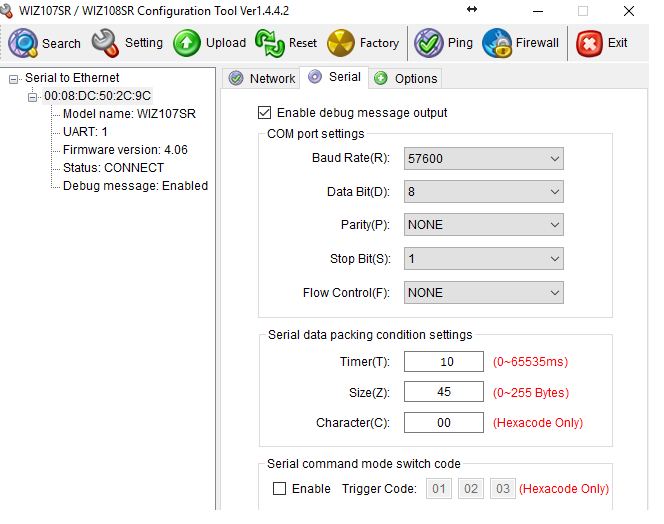Click the Ping checkmark icon

coord(429,43)
